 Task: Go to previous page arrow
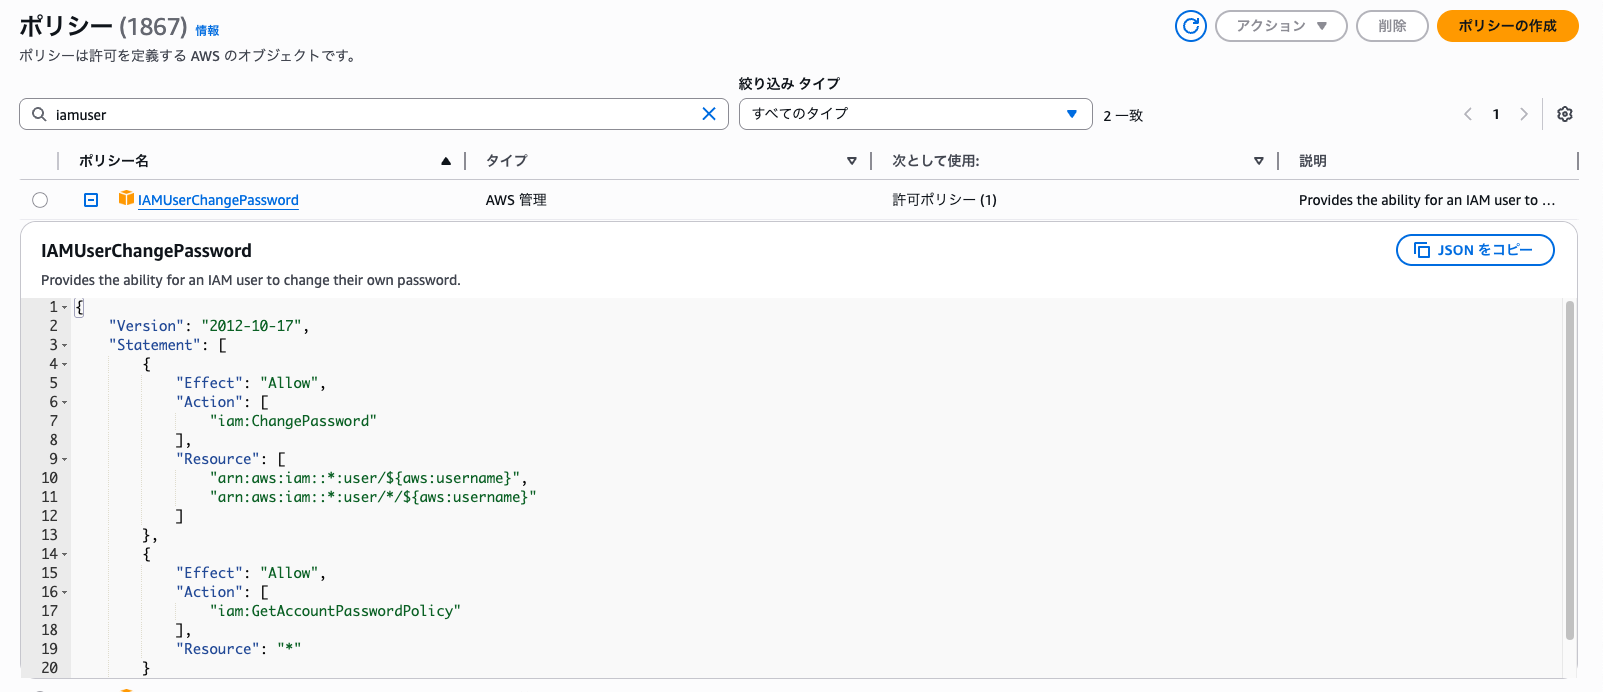tap(1468, 114)
